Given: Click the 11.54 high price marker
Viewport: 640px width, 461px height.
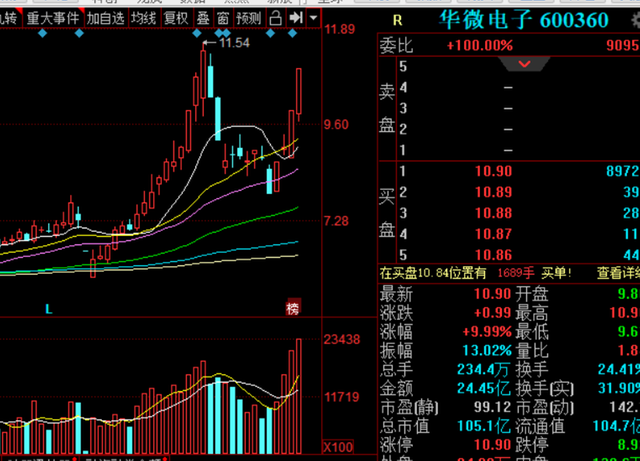Looking at the screenshot, I should click(x=232, y=43).
